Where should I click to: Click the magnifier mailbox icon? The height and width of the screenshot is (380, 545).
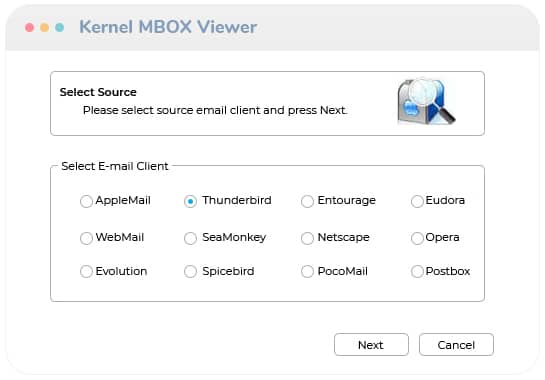(x=426, y=101)
